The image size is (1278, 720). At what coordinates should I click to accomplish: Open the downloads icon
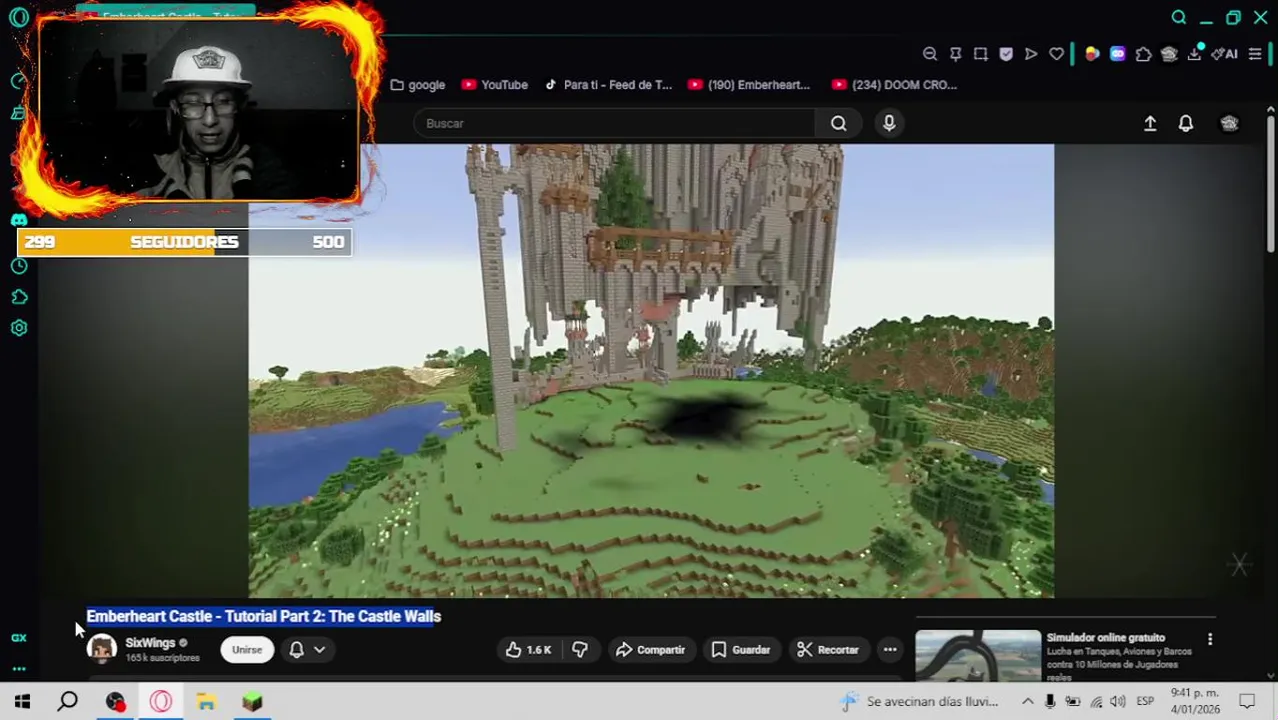1194,54
